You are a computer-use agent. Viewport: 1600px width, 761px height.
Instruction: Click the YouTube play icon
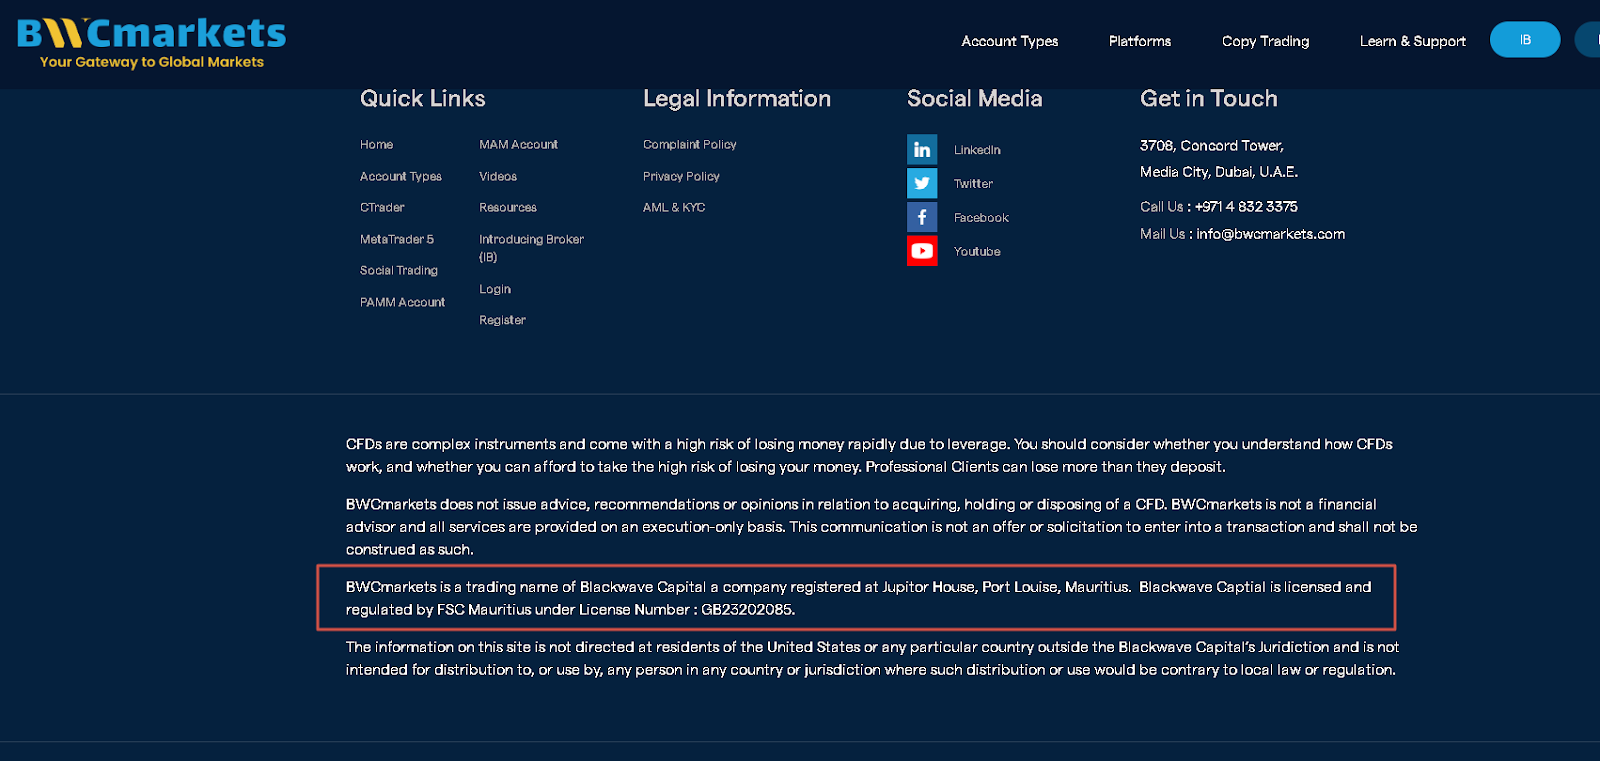pos(922,251)
